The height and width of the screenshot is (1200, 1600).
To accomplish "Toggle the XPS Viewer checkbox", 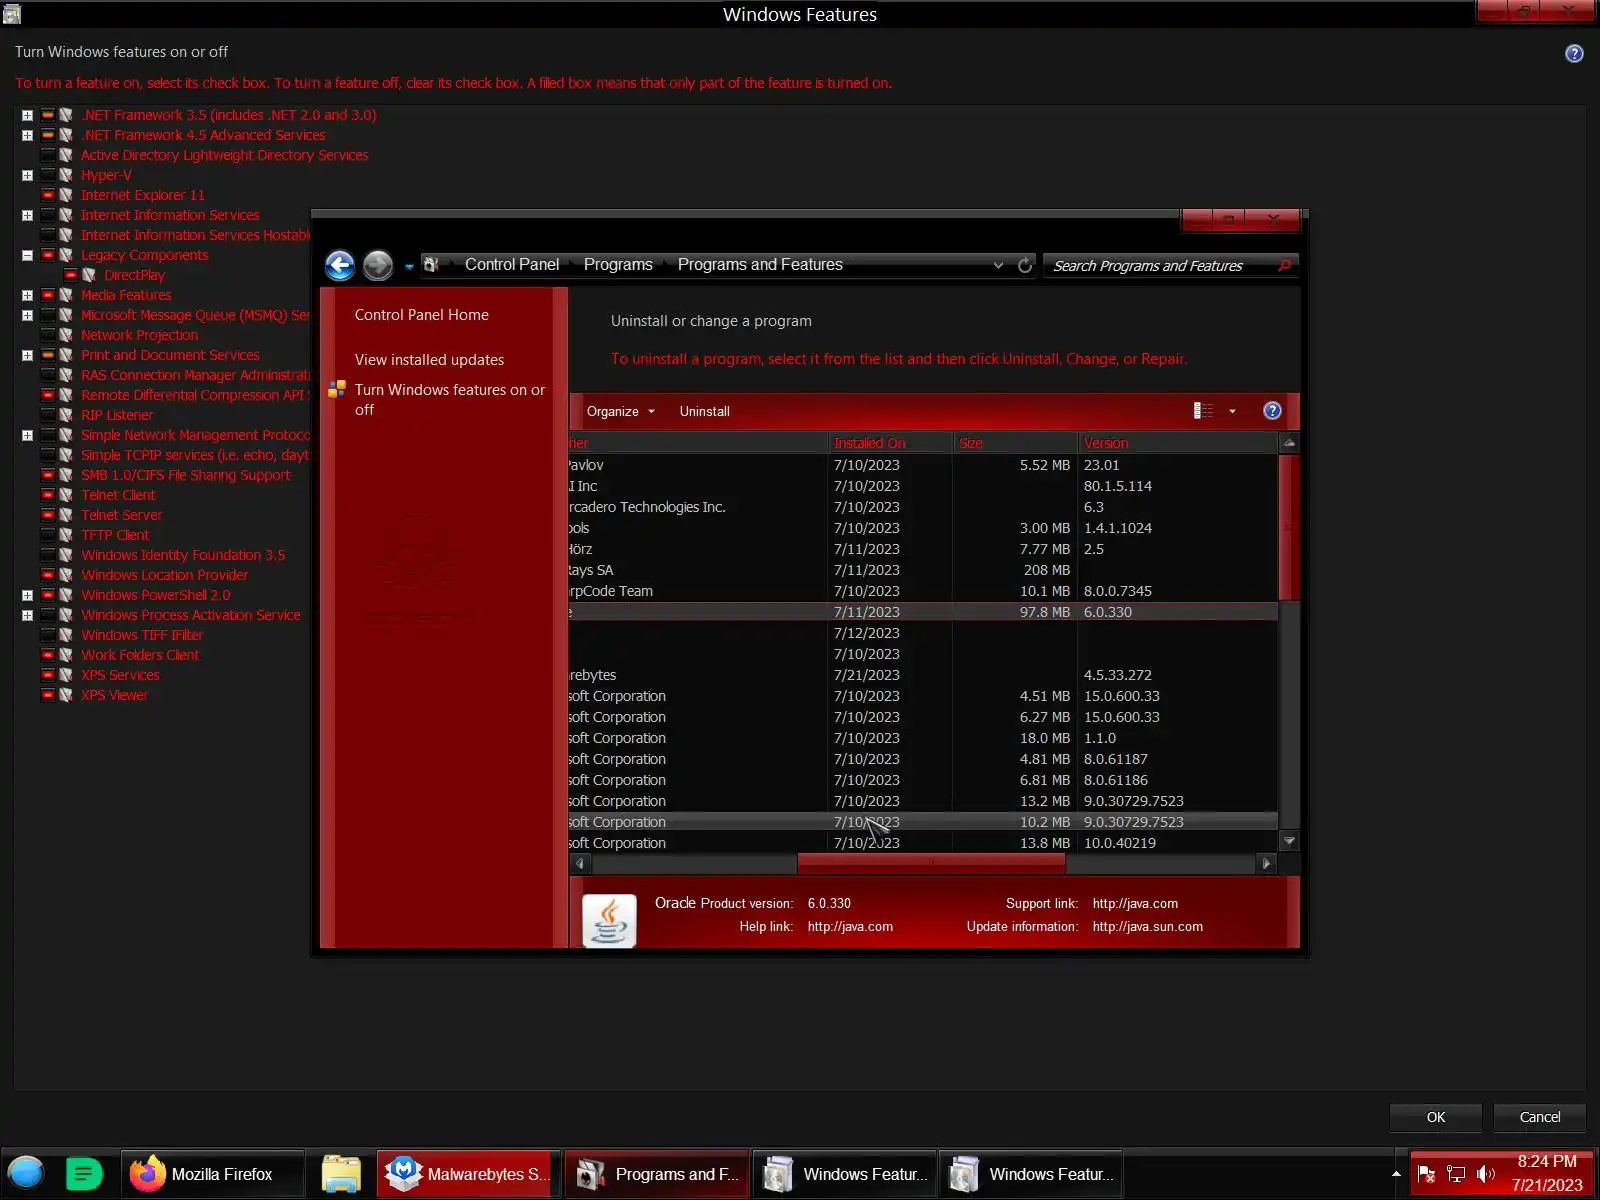I will pyautogui.click(x=47, y=695).
